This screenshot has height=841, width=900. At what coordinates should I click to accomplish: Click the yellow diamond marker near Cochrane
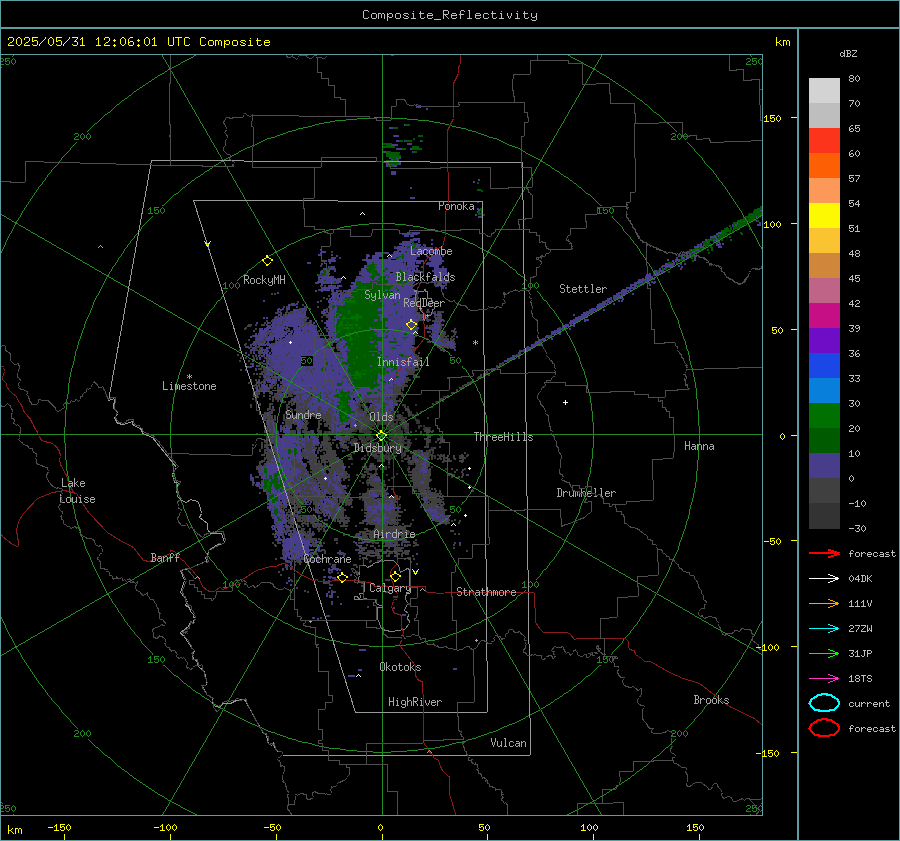coord(342,577)
